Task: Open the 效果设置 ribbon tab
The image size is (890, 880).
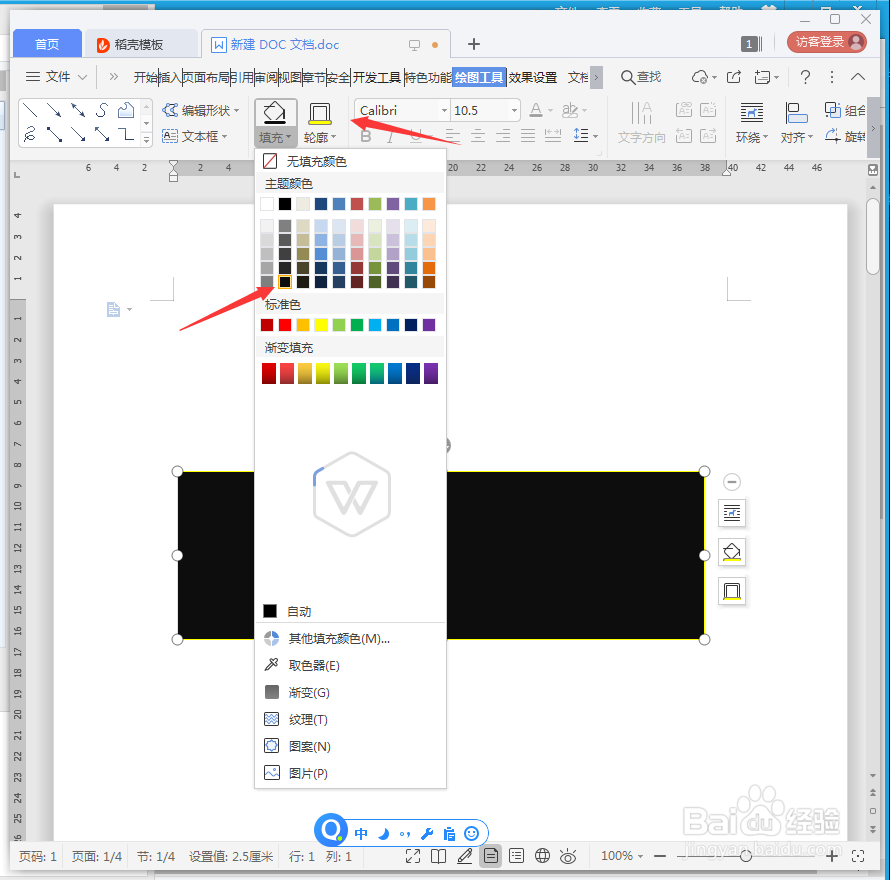Action: click(532, 77)
